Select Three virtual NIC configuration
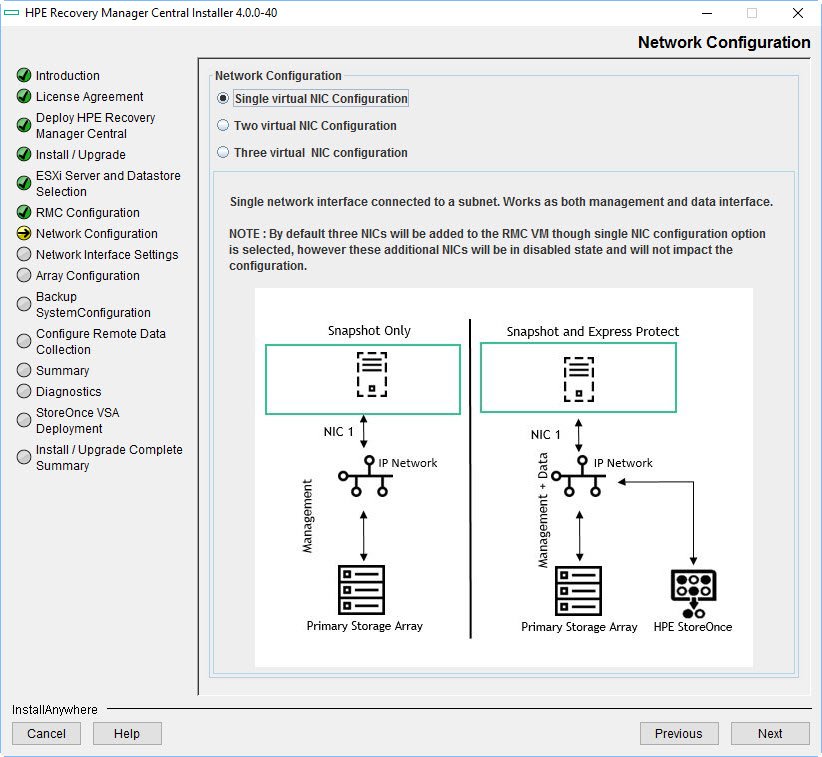The image size is (822, 757). tap(222, 152)
